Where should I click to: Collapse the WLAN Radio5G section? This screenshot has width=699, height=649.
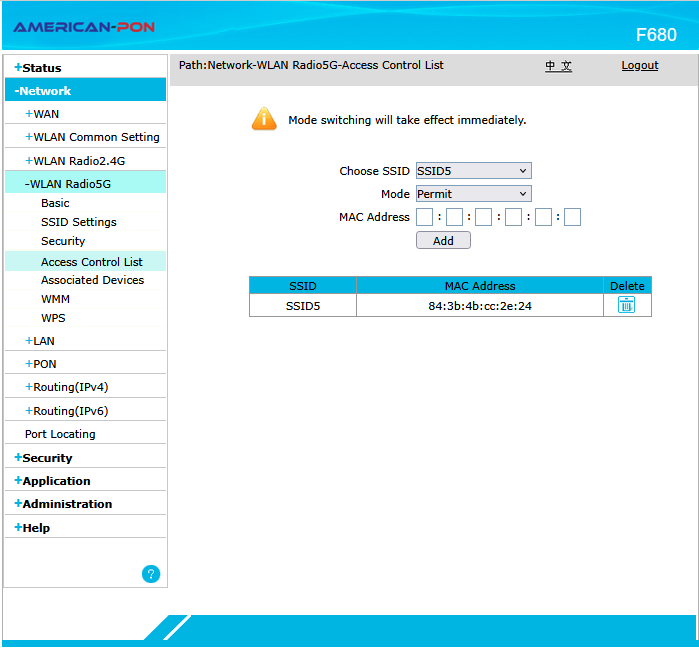[70, 184]
